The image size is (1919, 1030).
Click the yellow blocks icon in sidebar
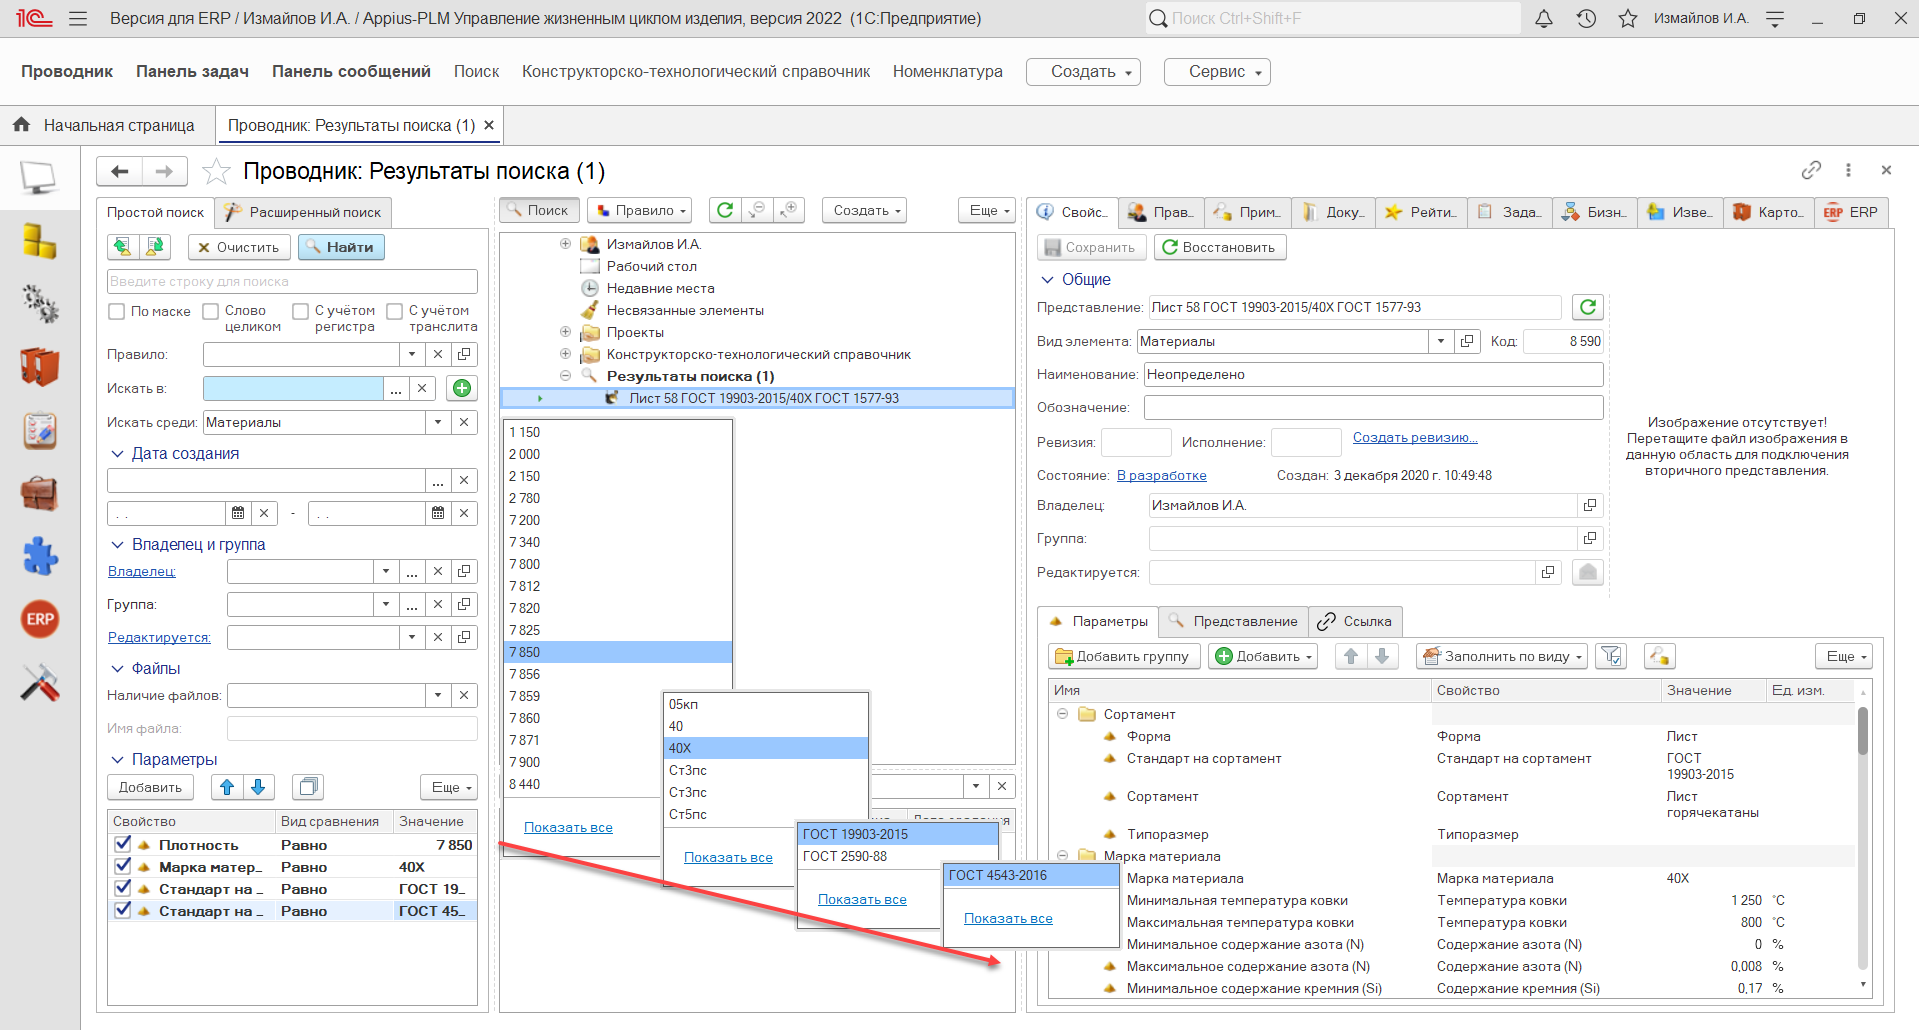point(39,241)
